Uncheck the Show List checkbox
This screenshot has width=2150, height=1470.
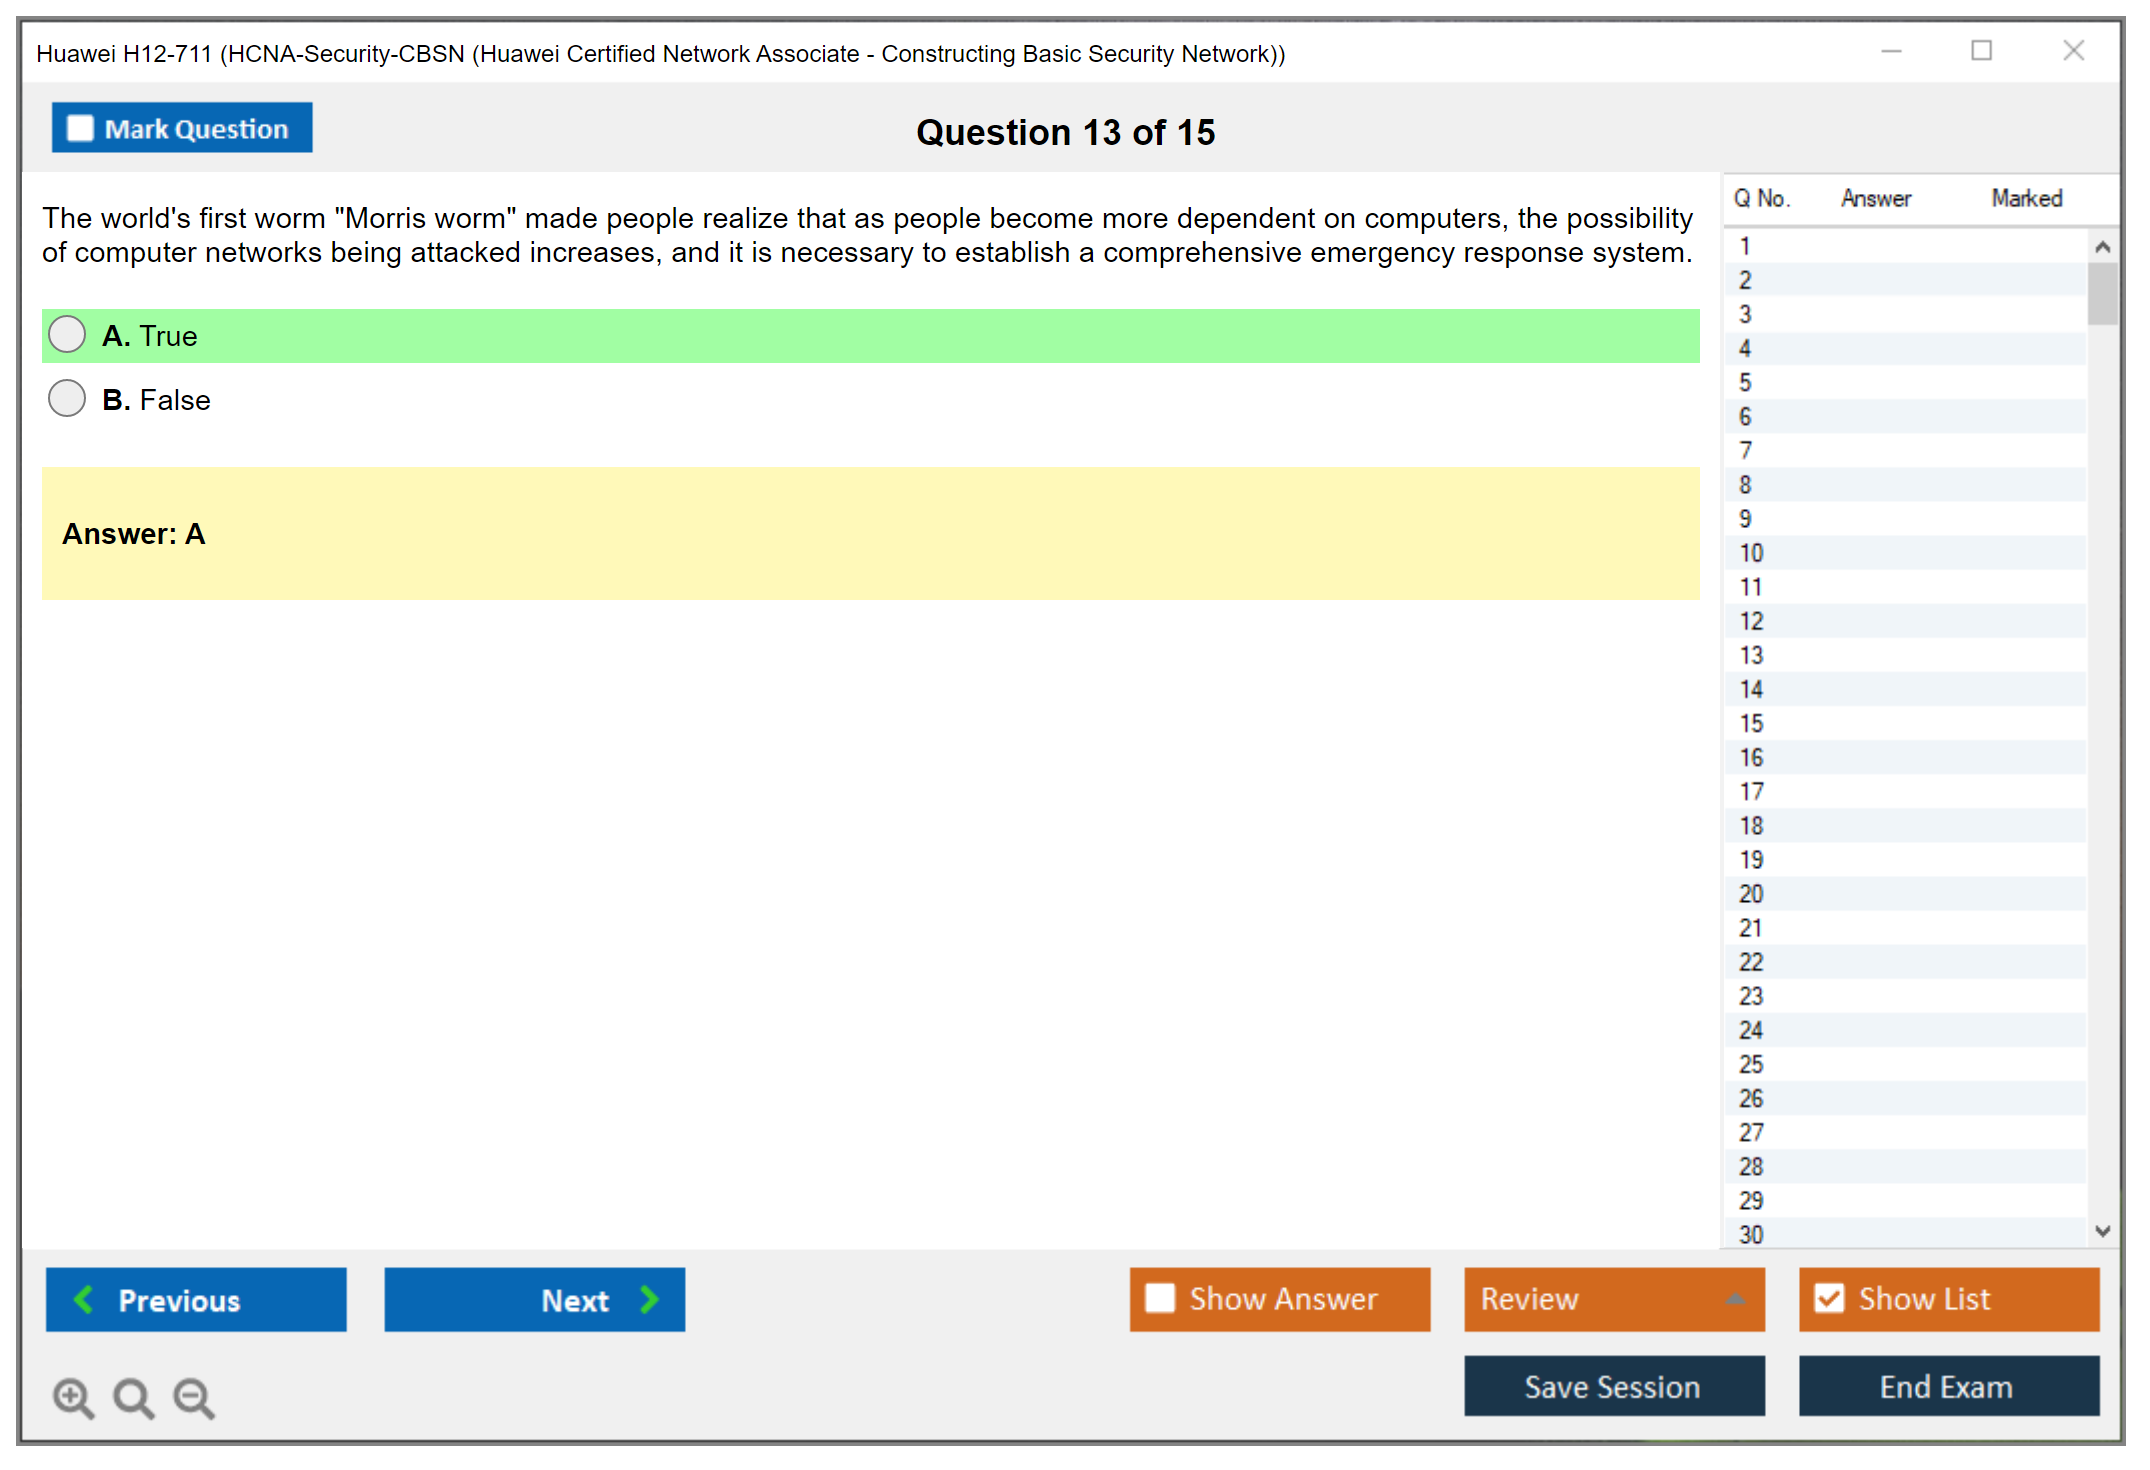1829,1298
